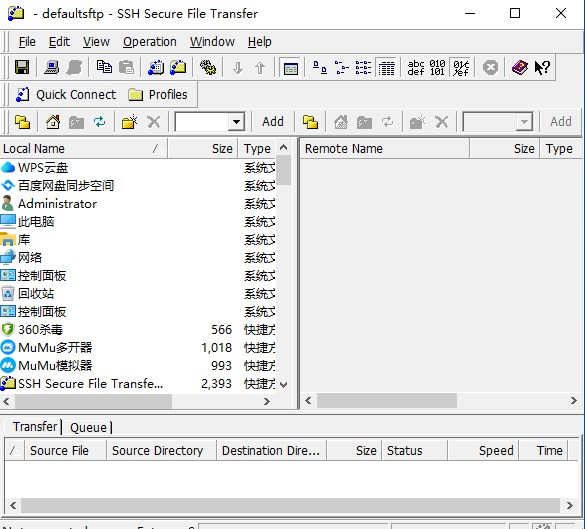Screen dimensions: 585x529
Task: Click remote pane New Folder icon
Action: pos(417,122)
